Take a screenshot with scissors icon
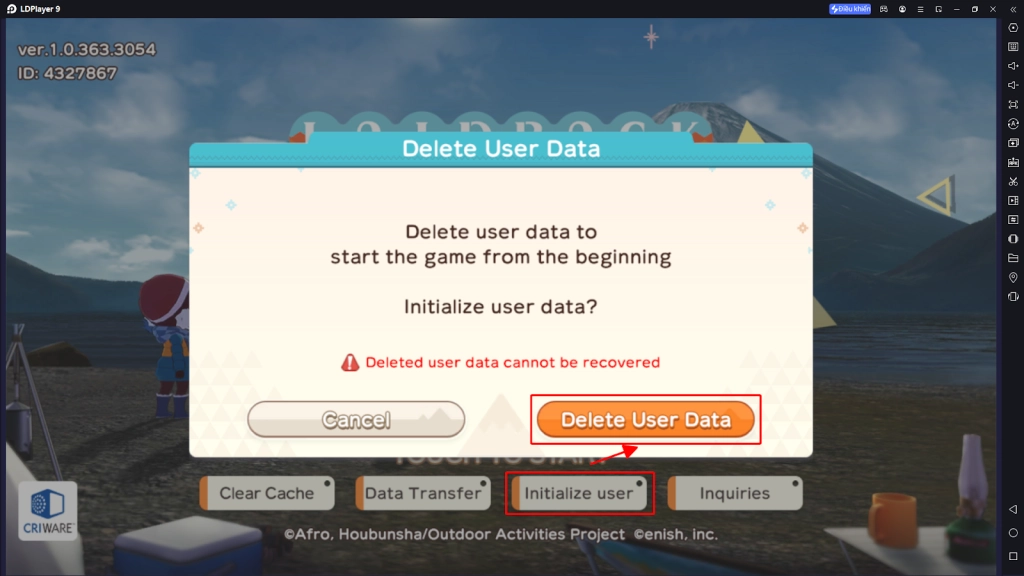The height and width of the screenshot is (576, 1024). (x=1013, y=181)
